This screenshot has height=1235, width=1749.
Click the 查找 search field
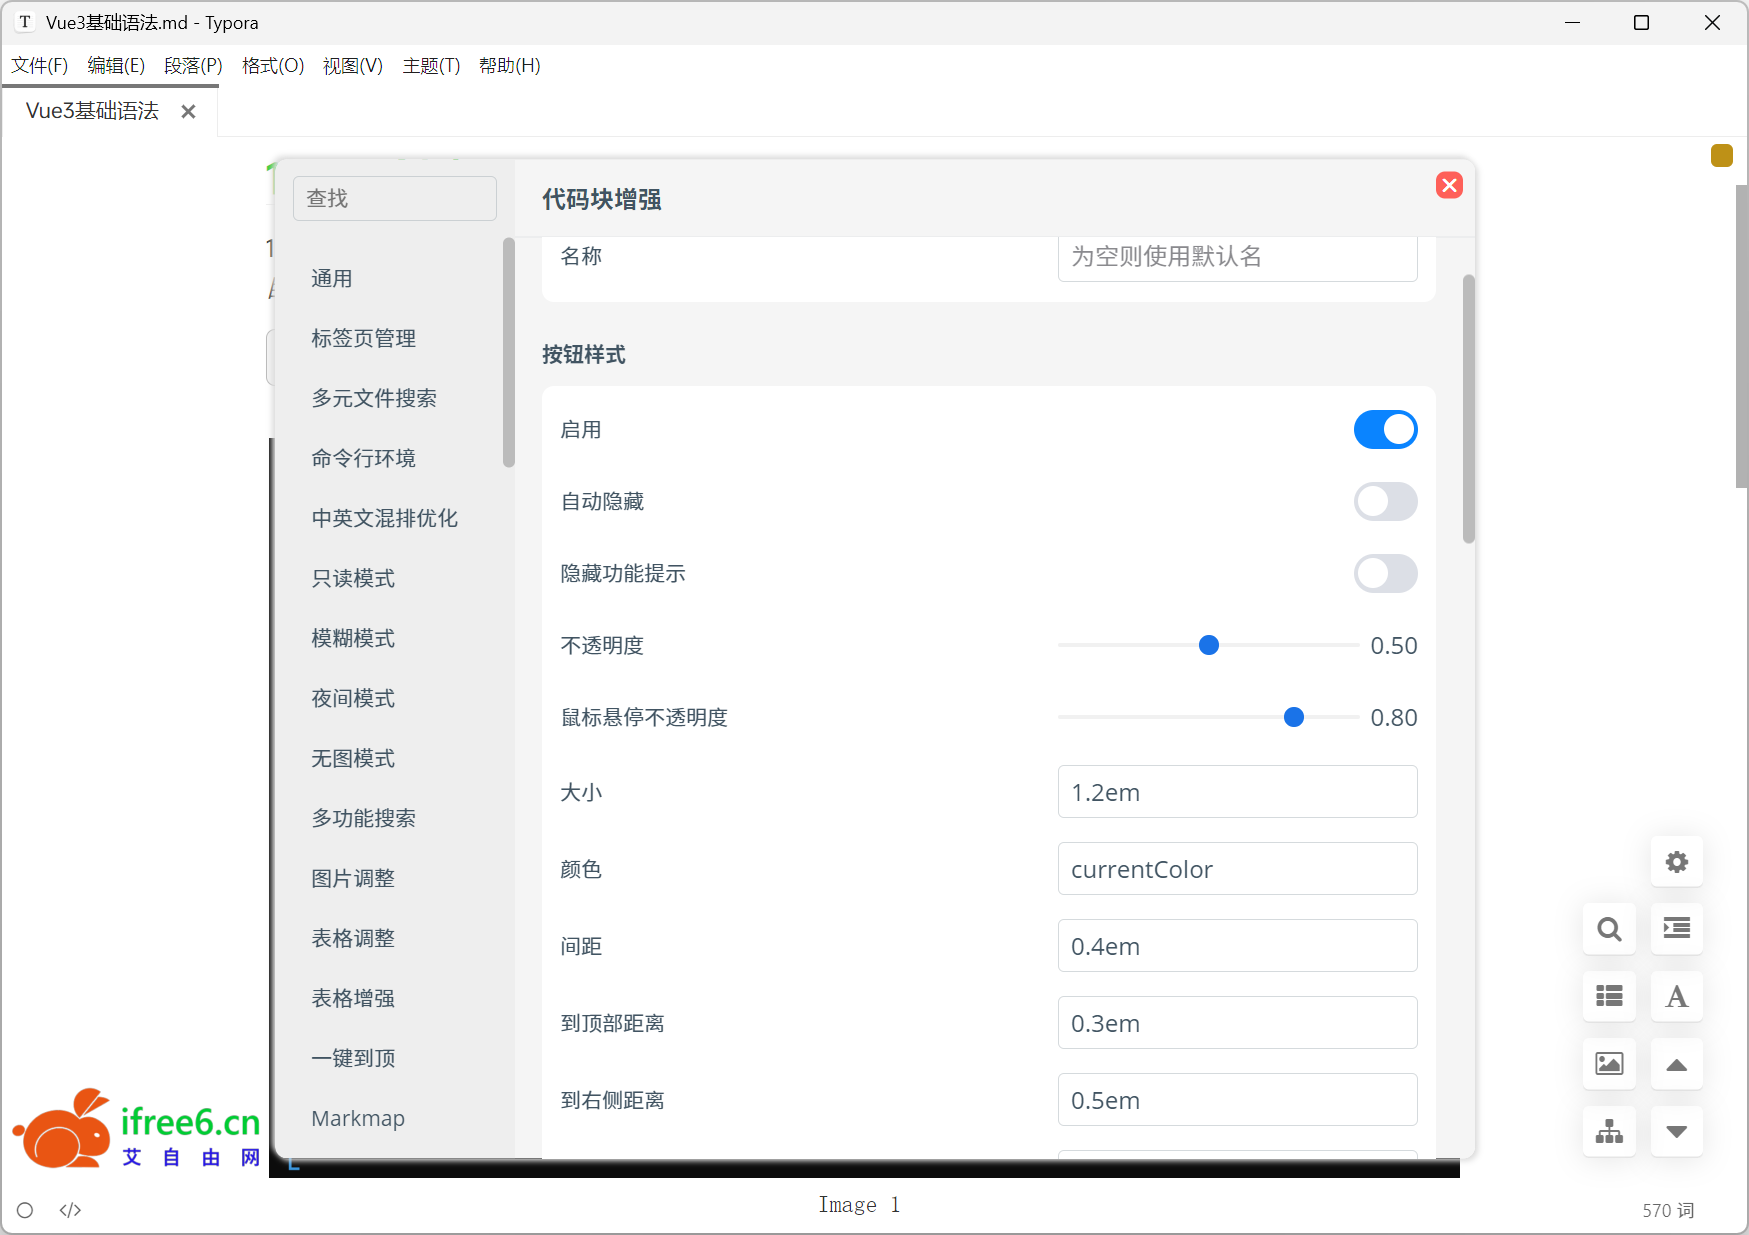395,198
